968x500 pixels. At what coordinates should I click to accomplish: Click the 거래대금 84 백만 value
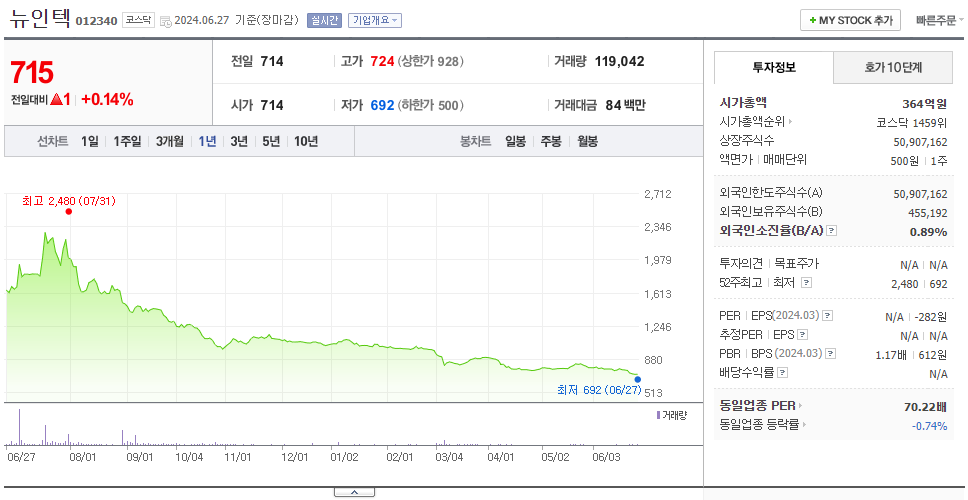tap(625, 106)
